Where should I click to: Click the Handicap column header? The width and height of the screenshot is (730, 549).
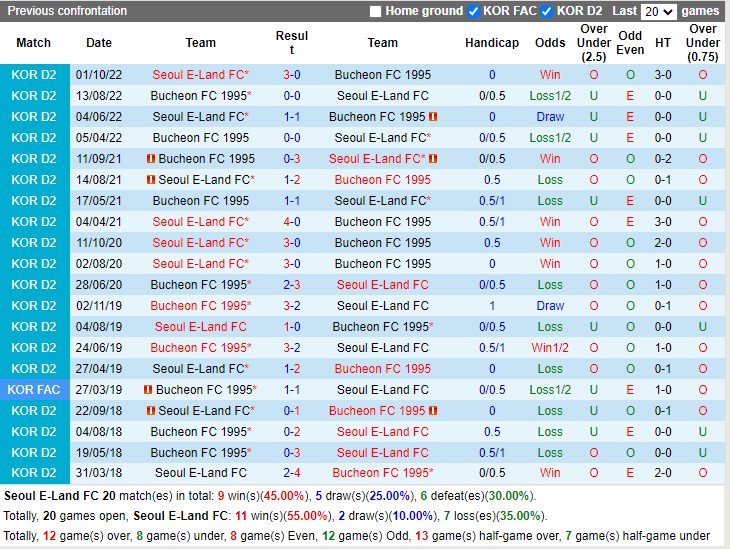pos(492,43)
